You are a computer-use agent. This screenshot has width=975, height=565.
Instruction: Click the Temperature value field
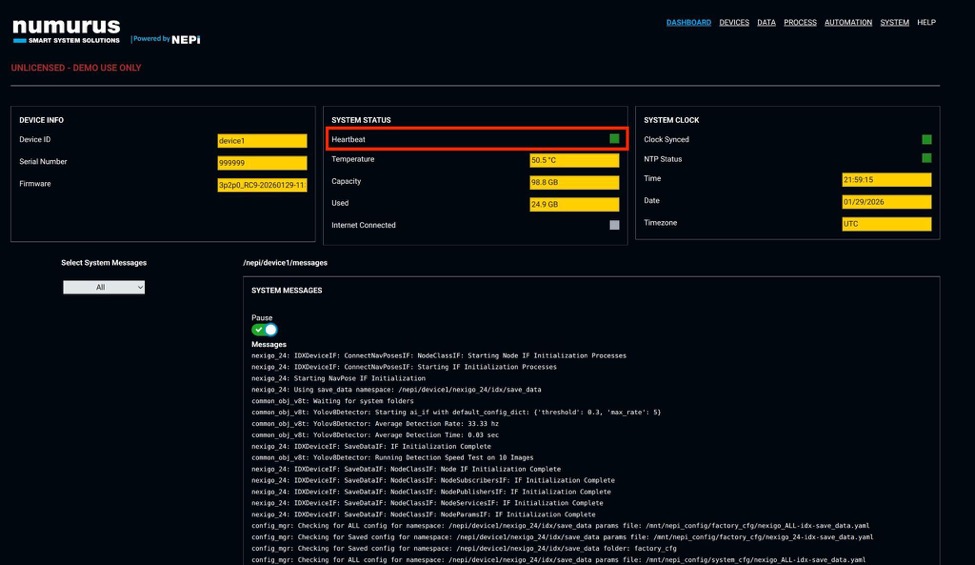click(574, 160)
